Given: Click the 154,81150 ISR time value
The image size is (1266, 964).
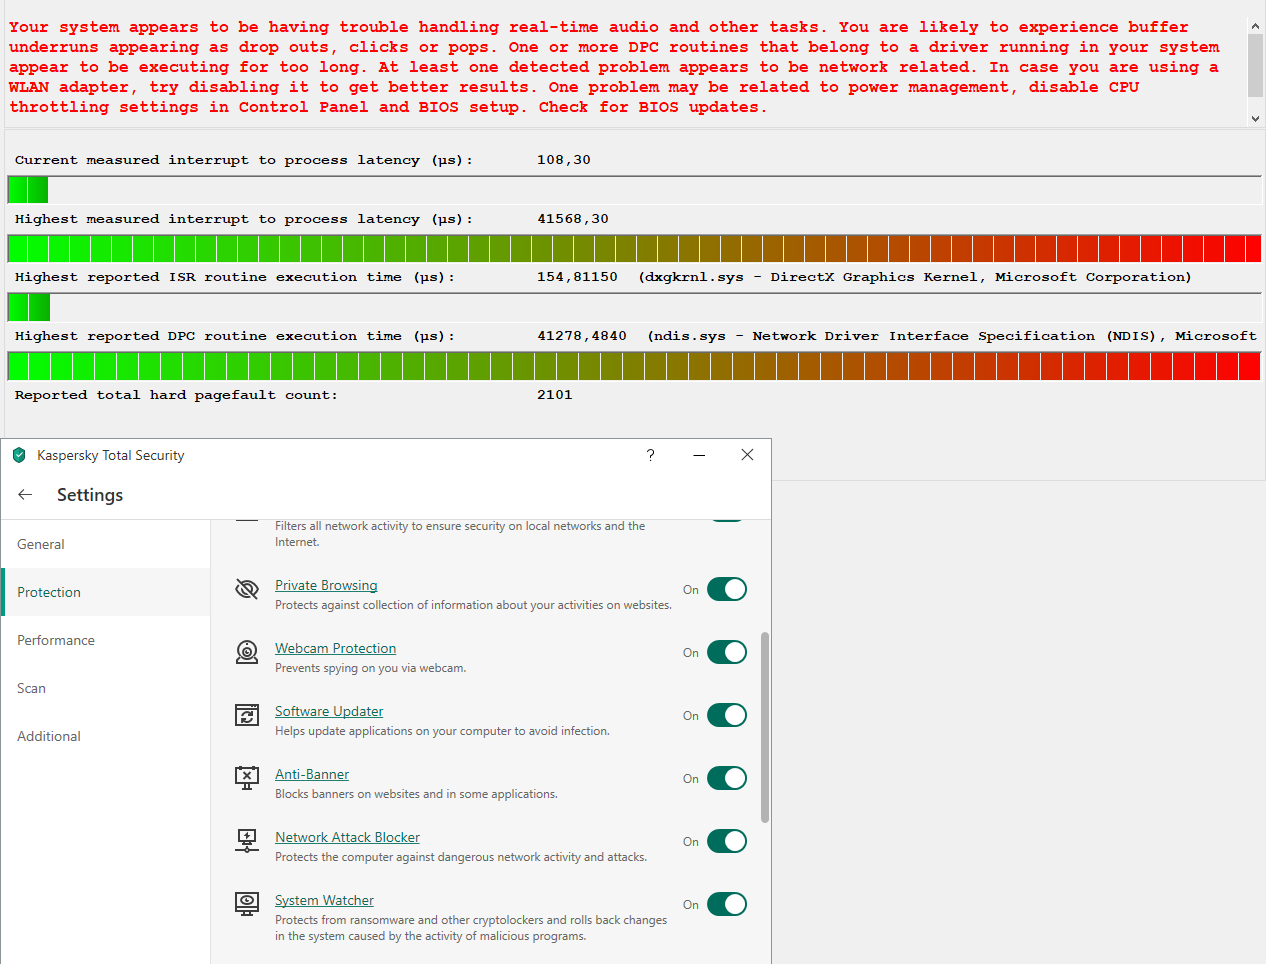Looking at the screenshot, I should (577, 277).
